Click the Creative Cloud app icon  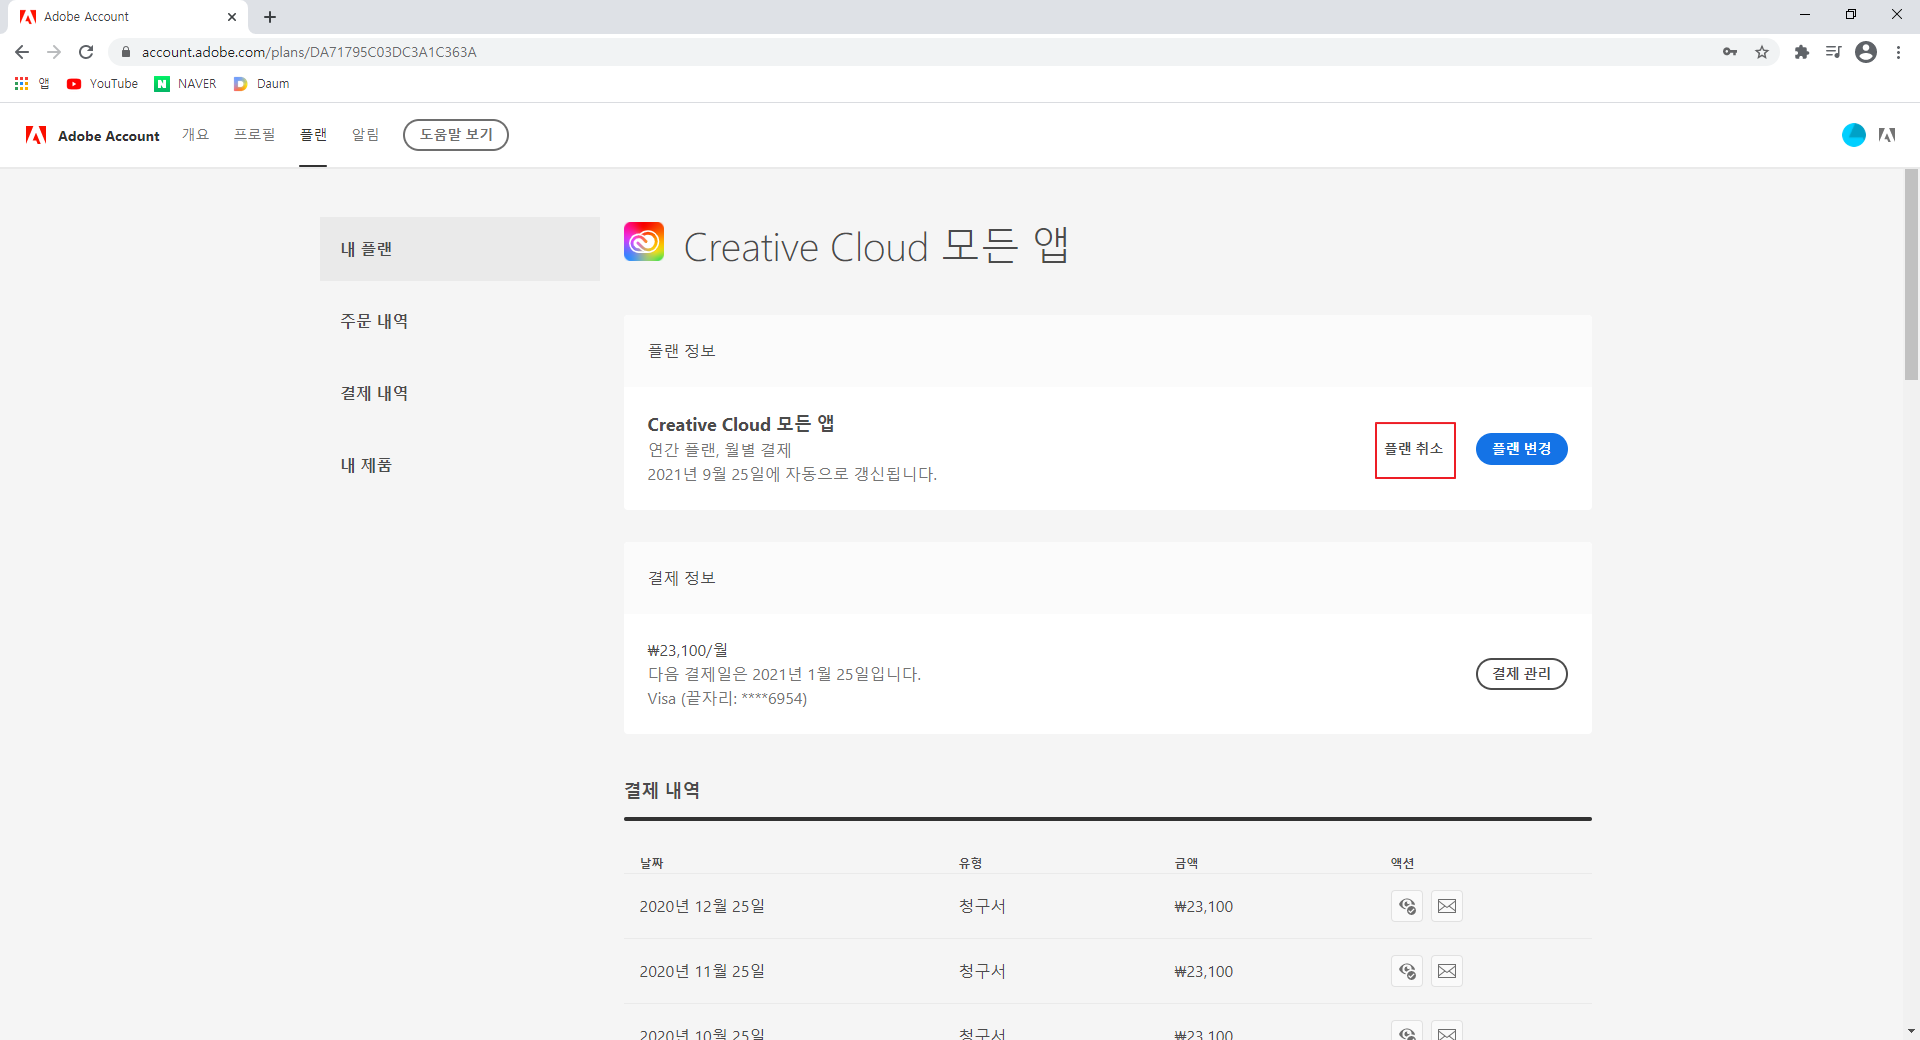click(x=644, y=242)
